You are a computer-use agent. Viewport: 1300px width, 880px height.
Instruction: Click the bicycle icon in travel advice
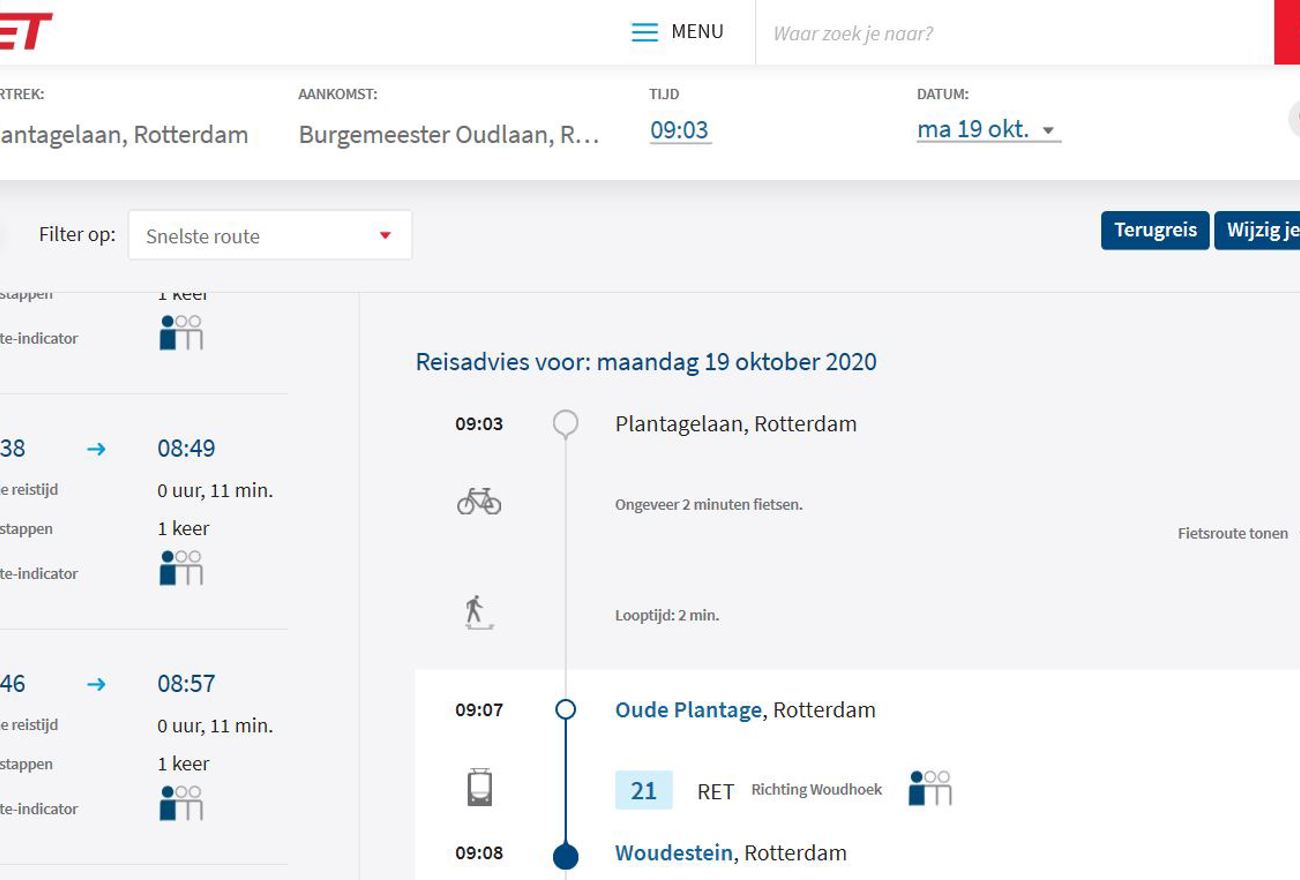click(x=479, y=501)
